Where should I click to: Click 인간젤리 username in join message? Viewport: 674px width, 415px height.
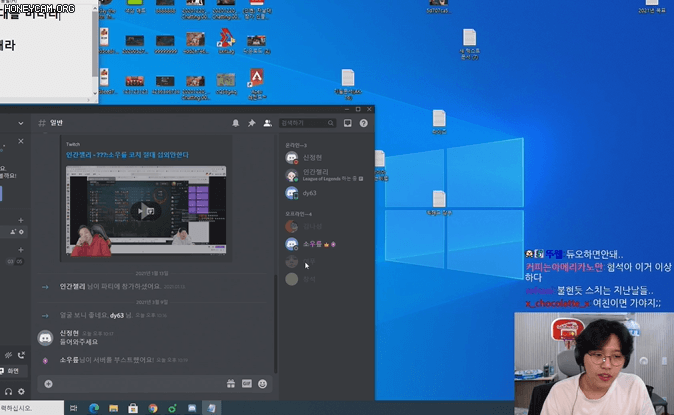pyautogui.click(x=72, y=286)
